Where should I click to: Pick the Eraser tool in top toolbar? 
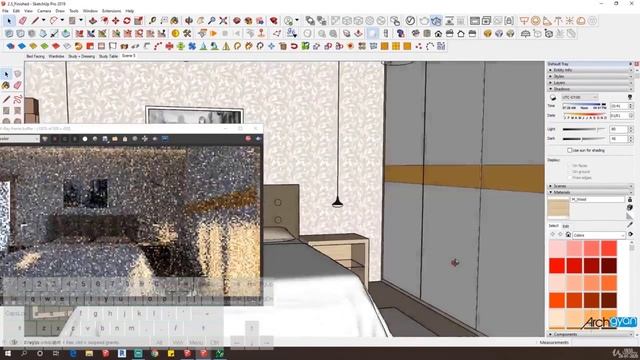coord(22,21)
